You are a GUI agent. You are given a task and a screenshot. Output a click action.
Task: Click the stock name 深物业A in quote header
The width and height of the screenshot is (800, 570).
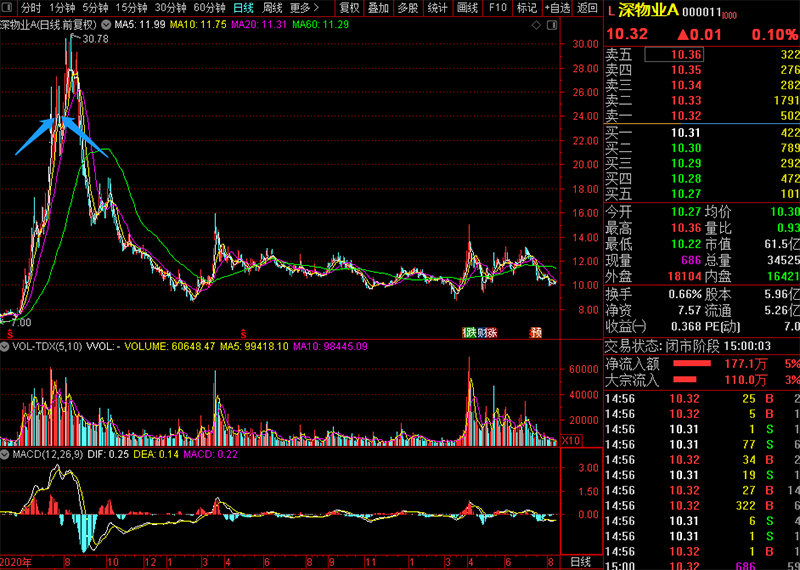point(648,11)
